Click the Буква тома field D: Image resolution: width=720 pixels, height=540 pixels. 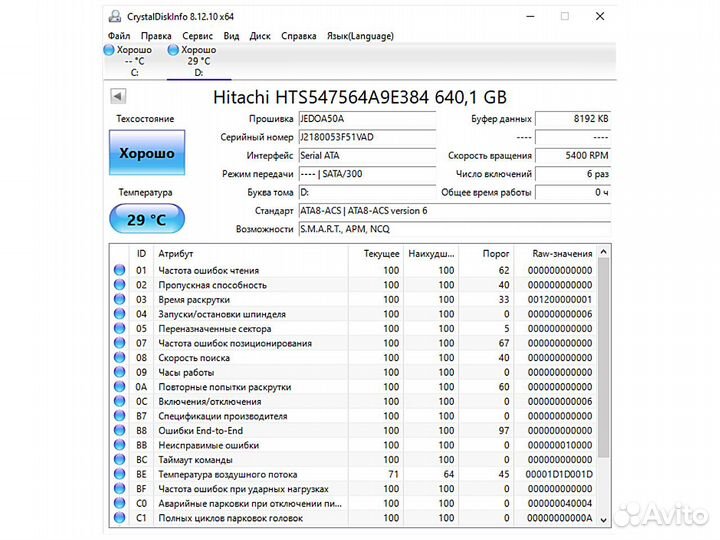point(367,192)
